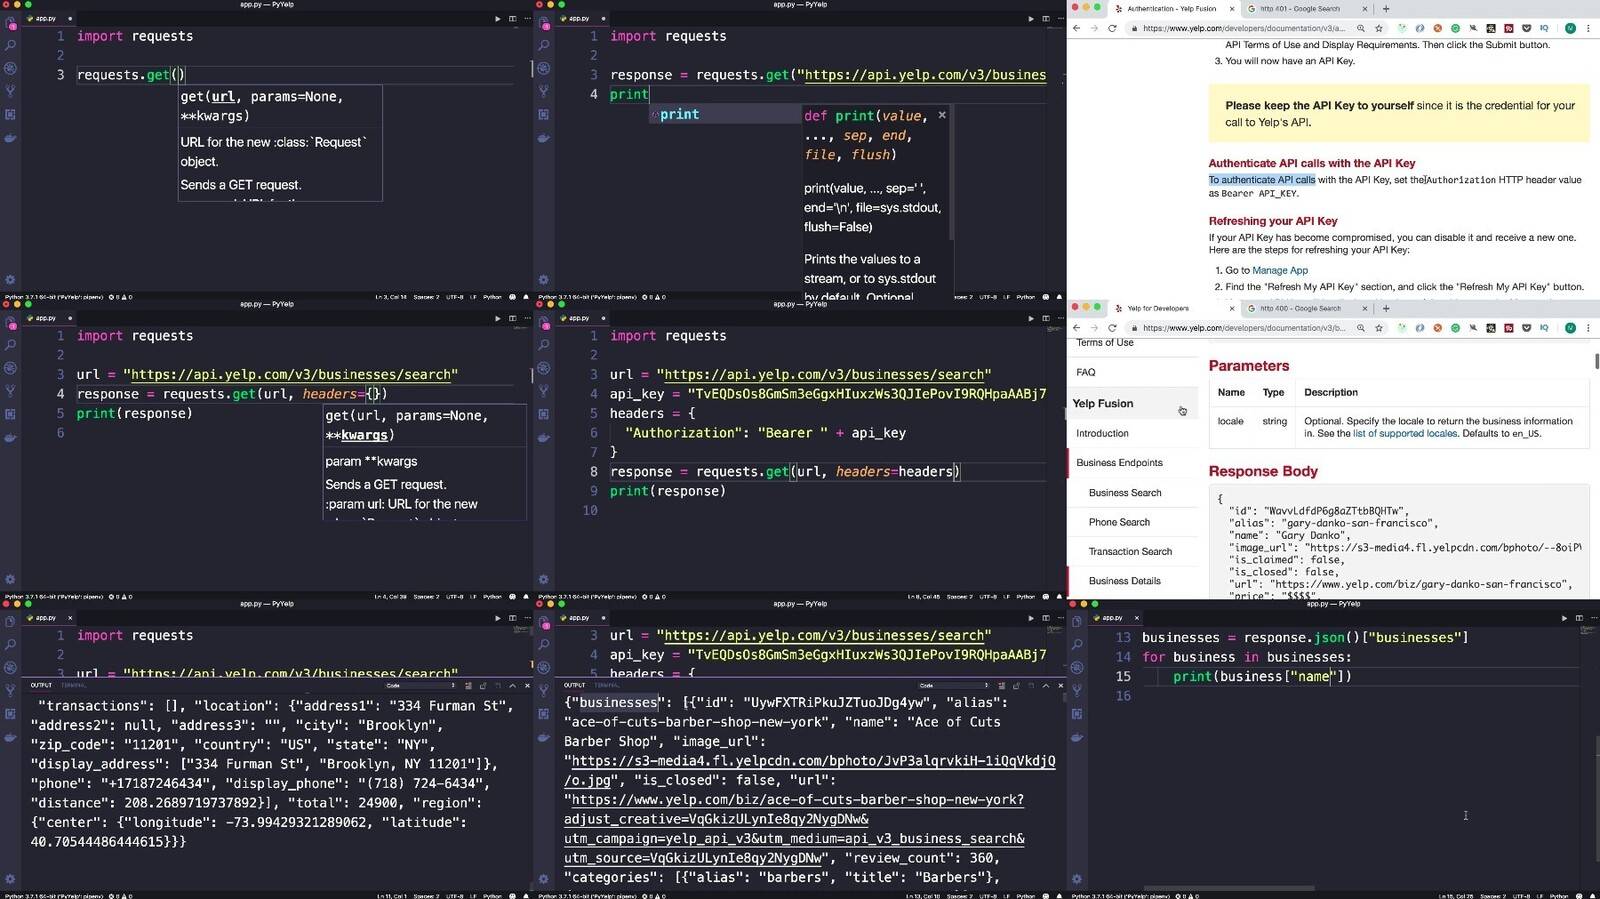The width and height of the screenshot is (1600, 899).
Task: Bookmark the Yelp for Developers page with star
Action: 1379,328
